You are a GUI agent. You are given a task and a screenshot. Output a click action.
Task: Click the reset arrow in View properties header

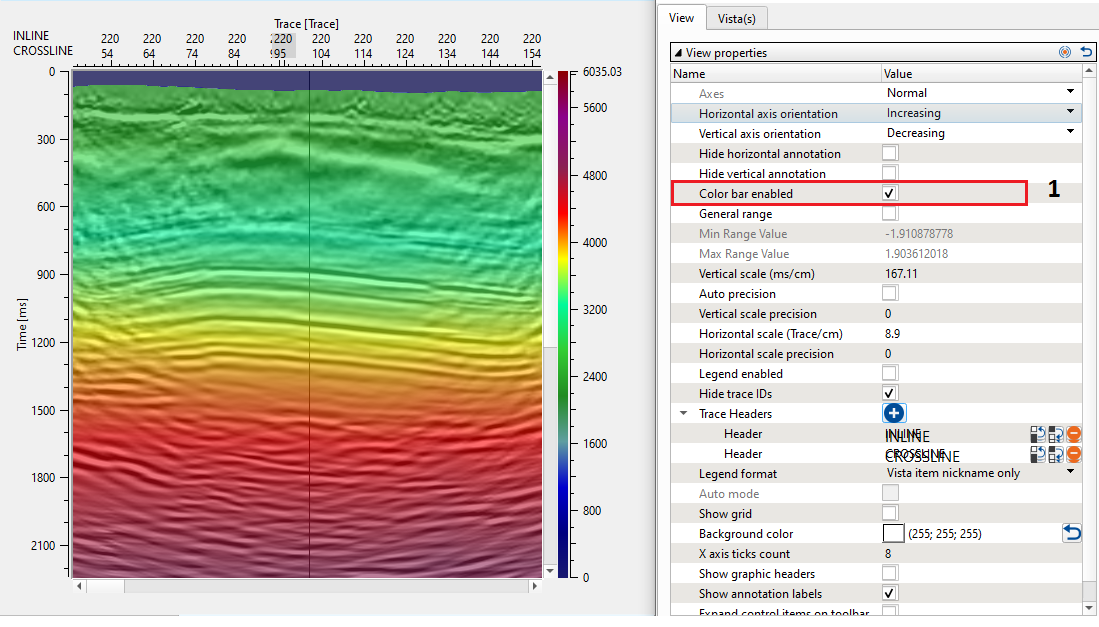(x=1086, y=52)
